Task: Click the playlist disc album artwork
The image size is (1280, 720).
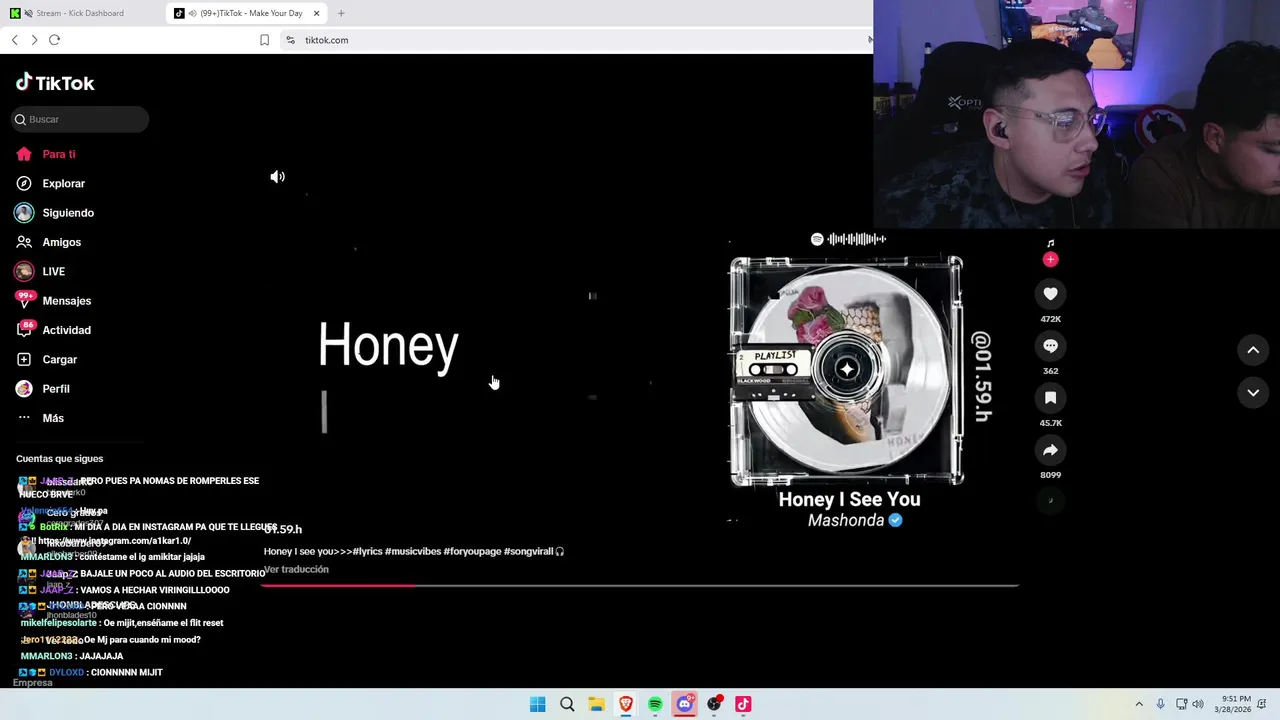Action: click(846, 371)
